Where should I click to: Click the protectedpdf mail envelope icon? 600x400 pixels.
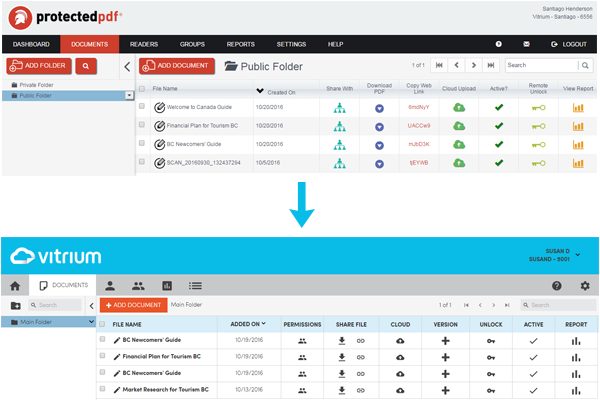[527, 44]
